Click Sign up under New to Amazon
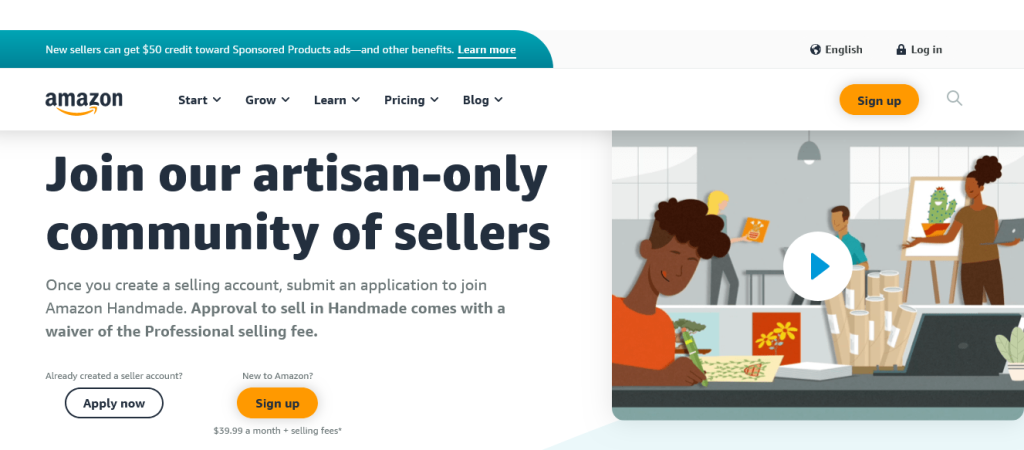Screen dimensions: 1024x450 (277, 403)
